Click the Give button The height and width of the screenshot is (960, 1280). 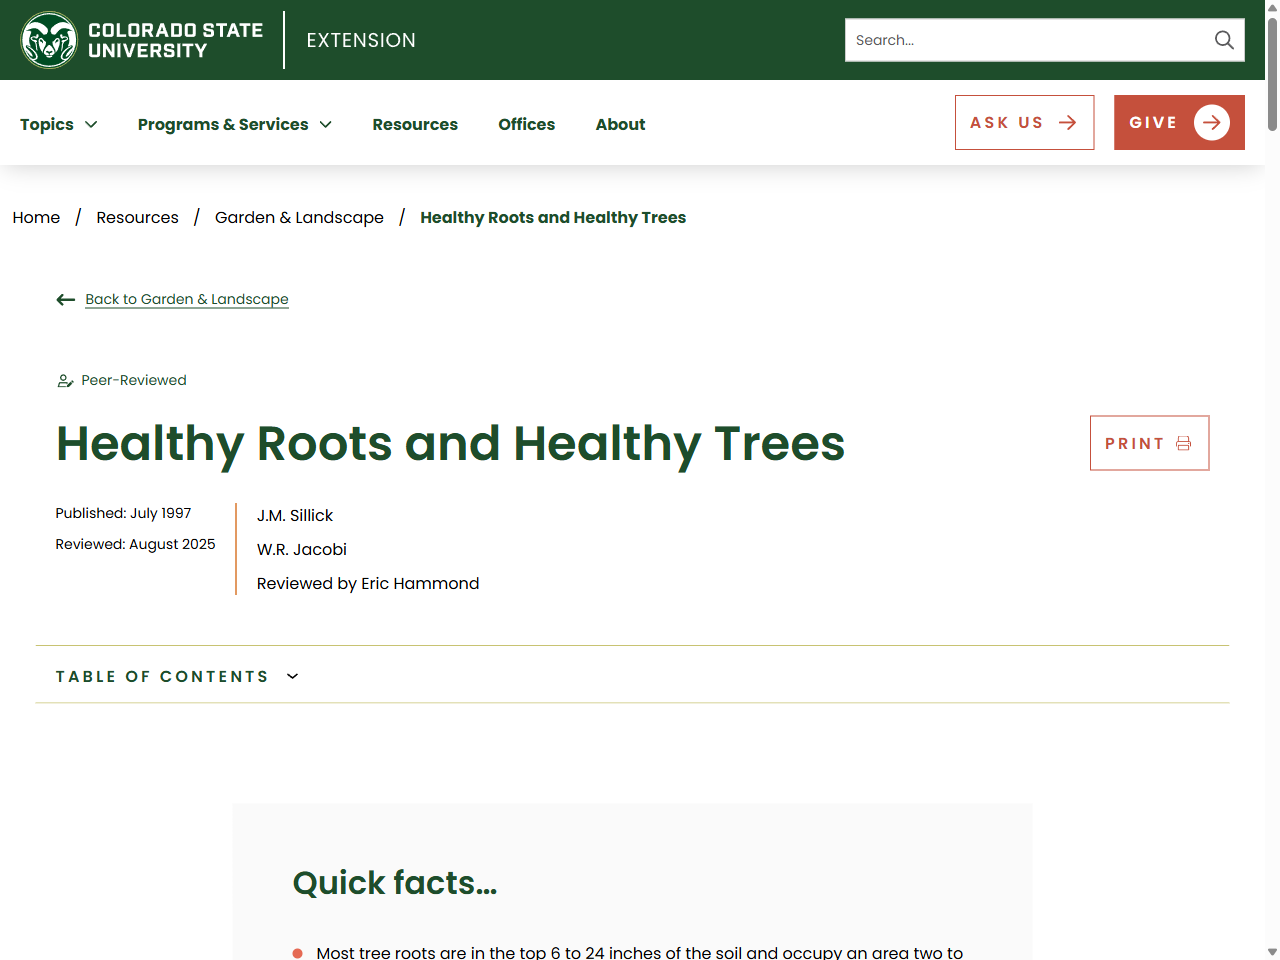click(x=1179, y=123)
